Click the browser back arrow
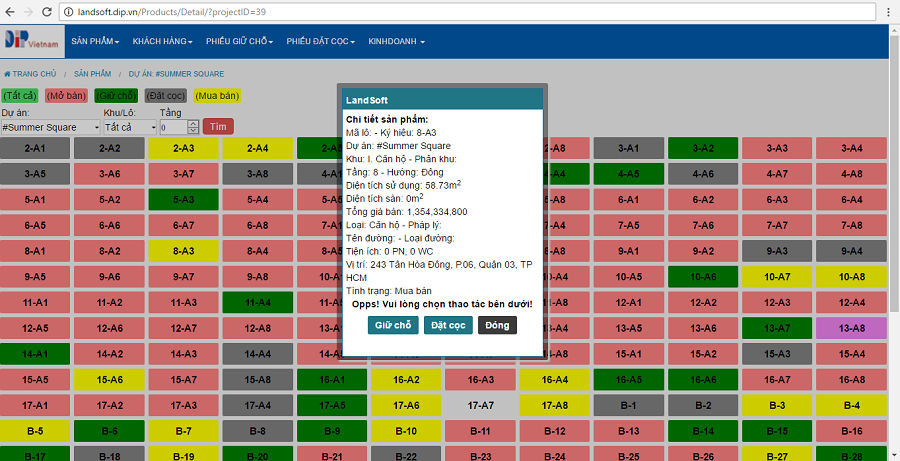The width and height of the screenshot is (900, 461). pos(11,11)
